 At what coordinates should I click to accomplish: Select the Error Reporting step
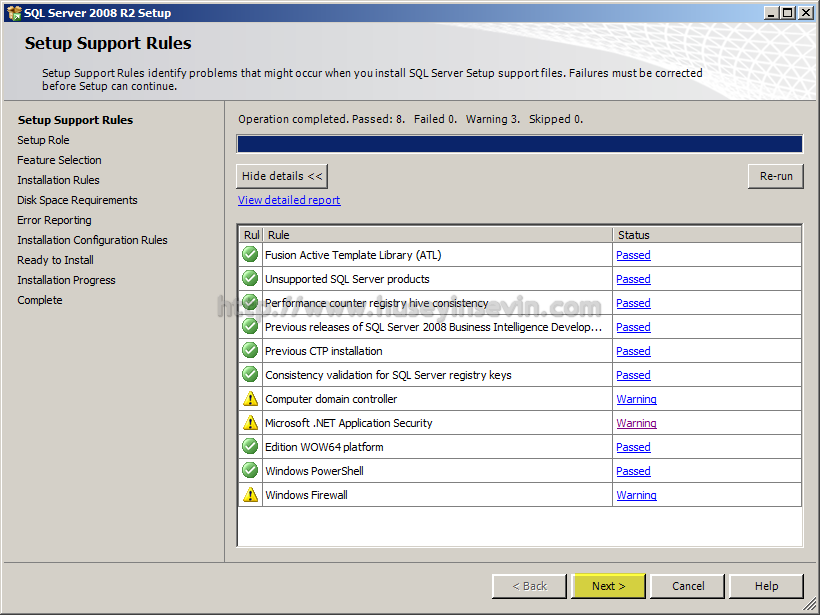[54, 220]
